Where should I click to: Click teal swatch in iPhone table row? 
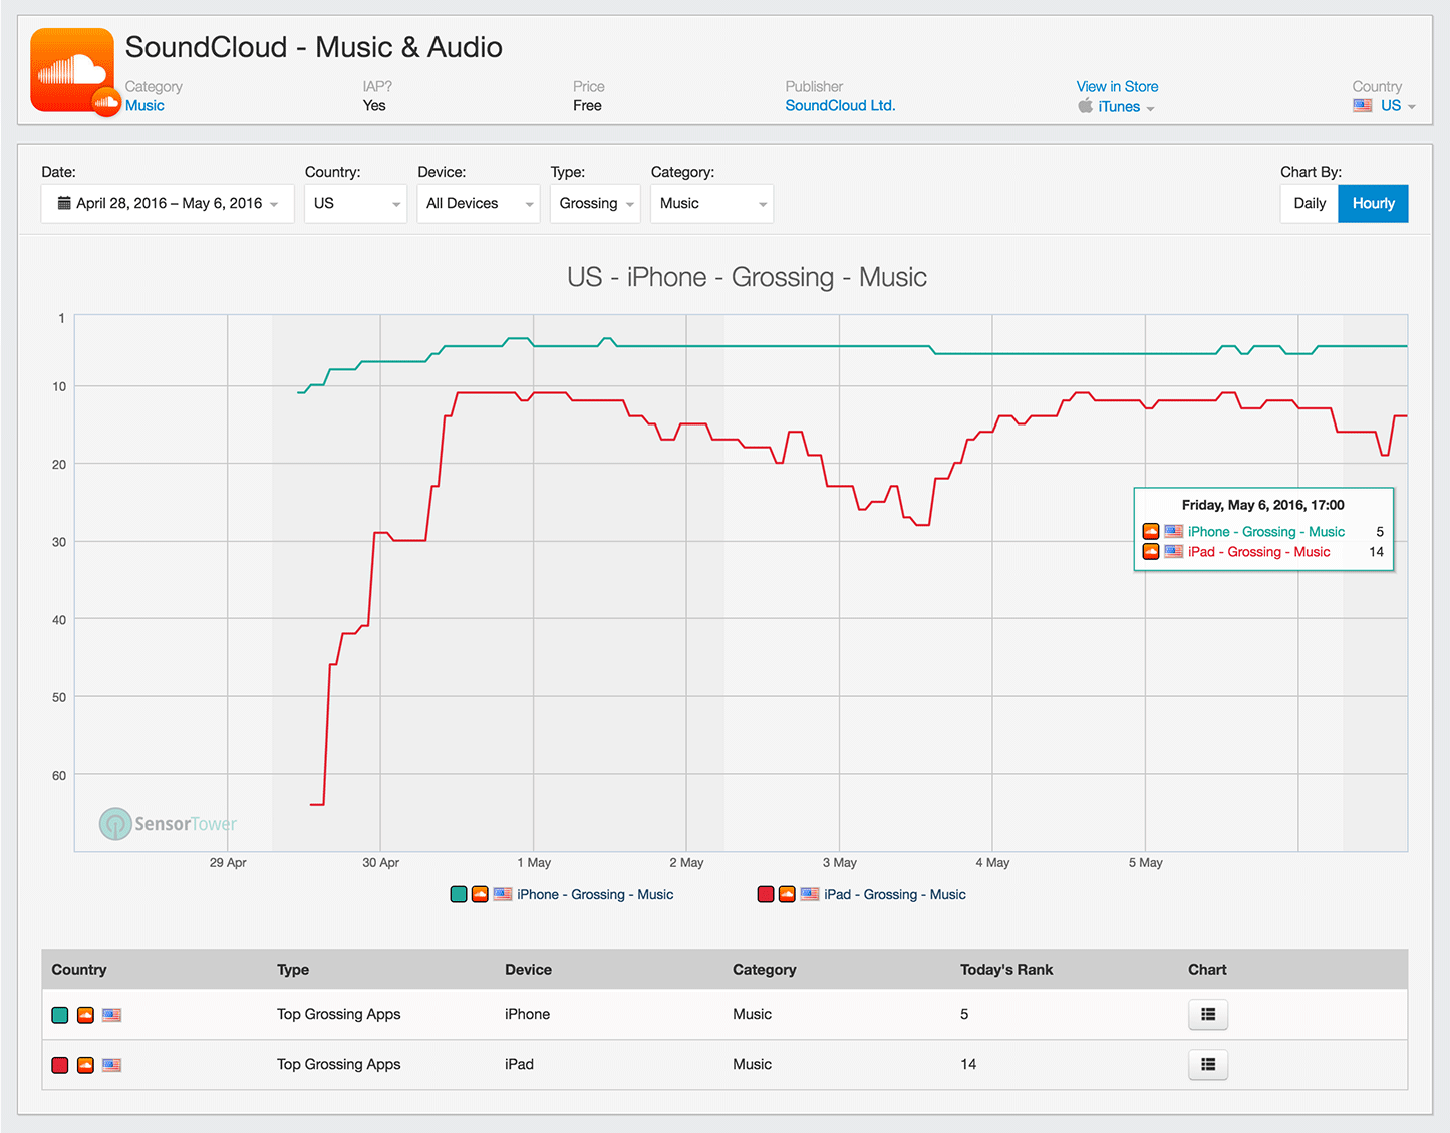click(x=60, y=1015)
